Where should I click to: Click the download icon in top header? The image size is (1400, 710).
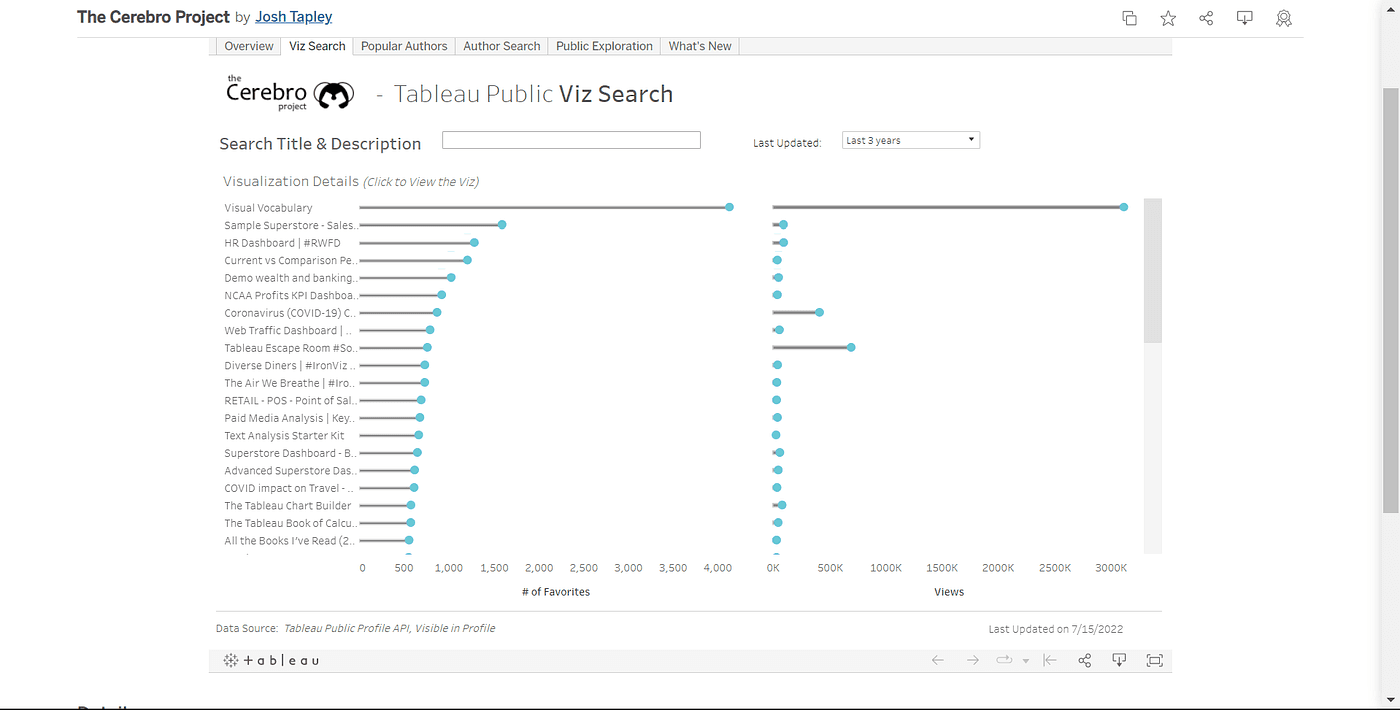pos(1245,18)
